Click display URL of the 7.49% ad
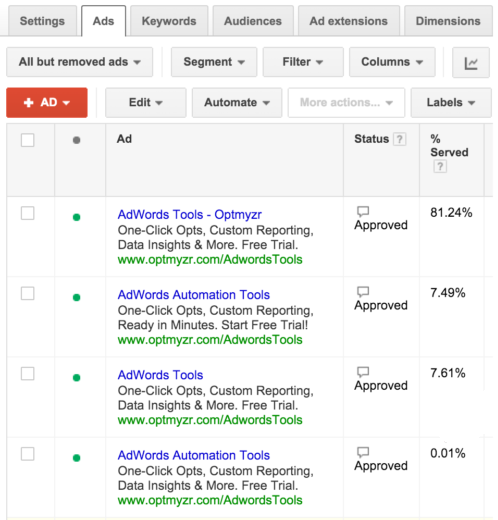Viewport: 498px width, 520px height. point(210,340)
